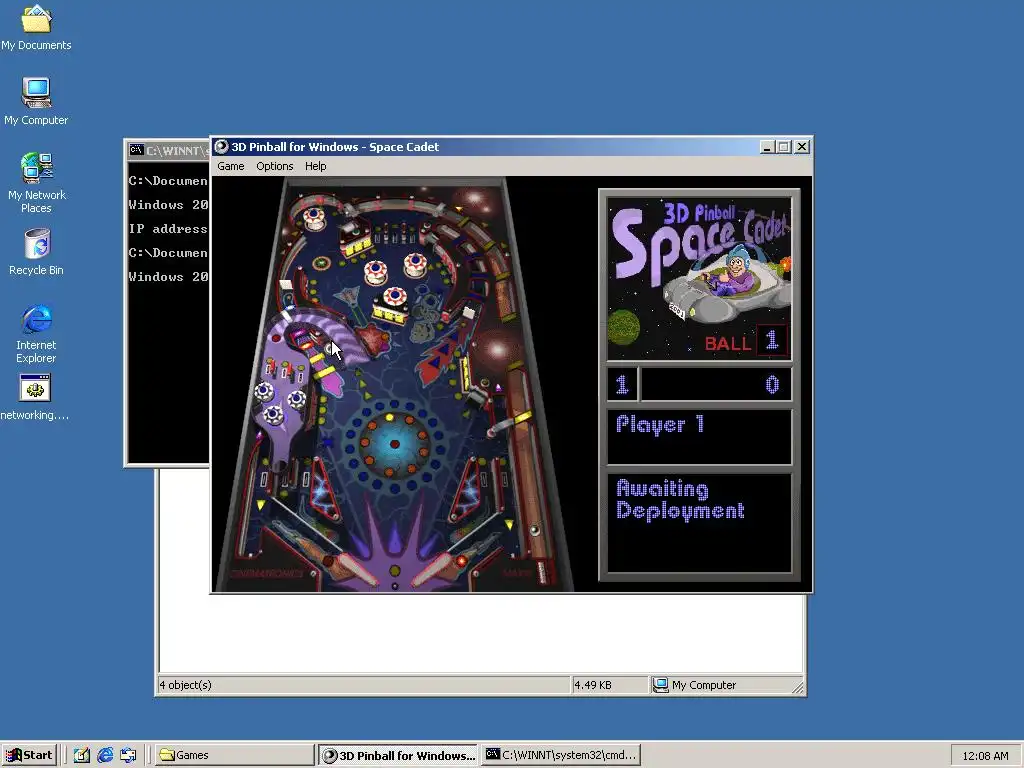This screenshot has height=768, width=1024.
Task: Select My Network Places desktop icon
Action: tap(36, 183)
